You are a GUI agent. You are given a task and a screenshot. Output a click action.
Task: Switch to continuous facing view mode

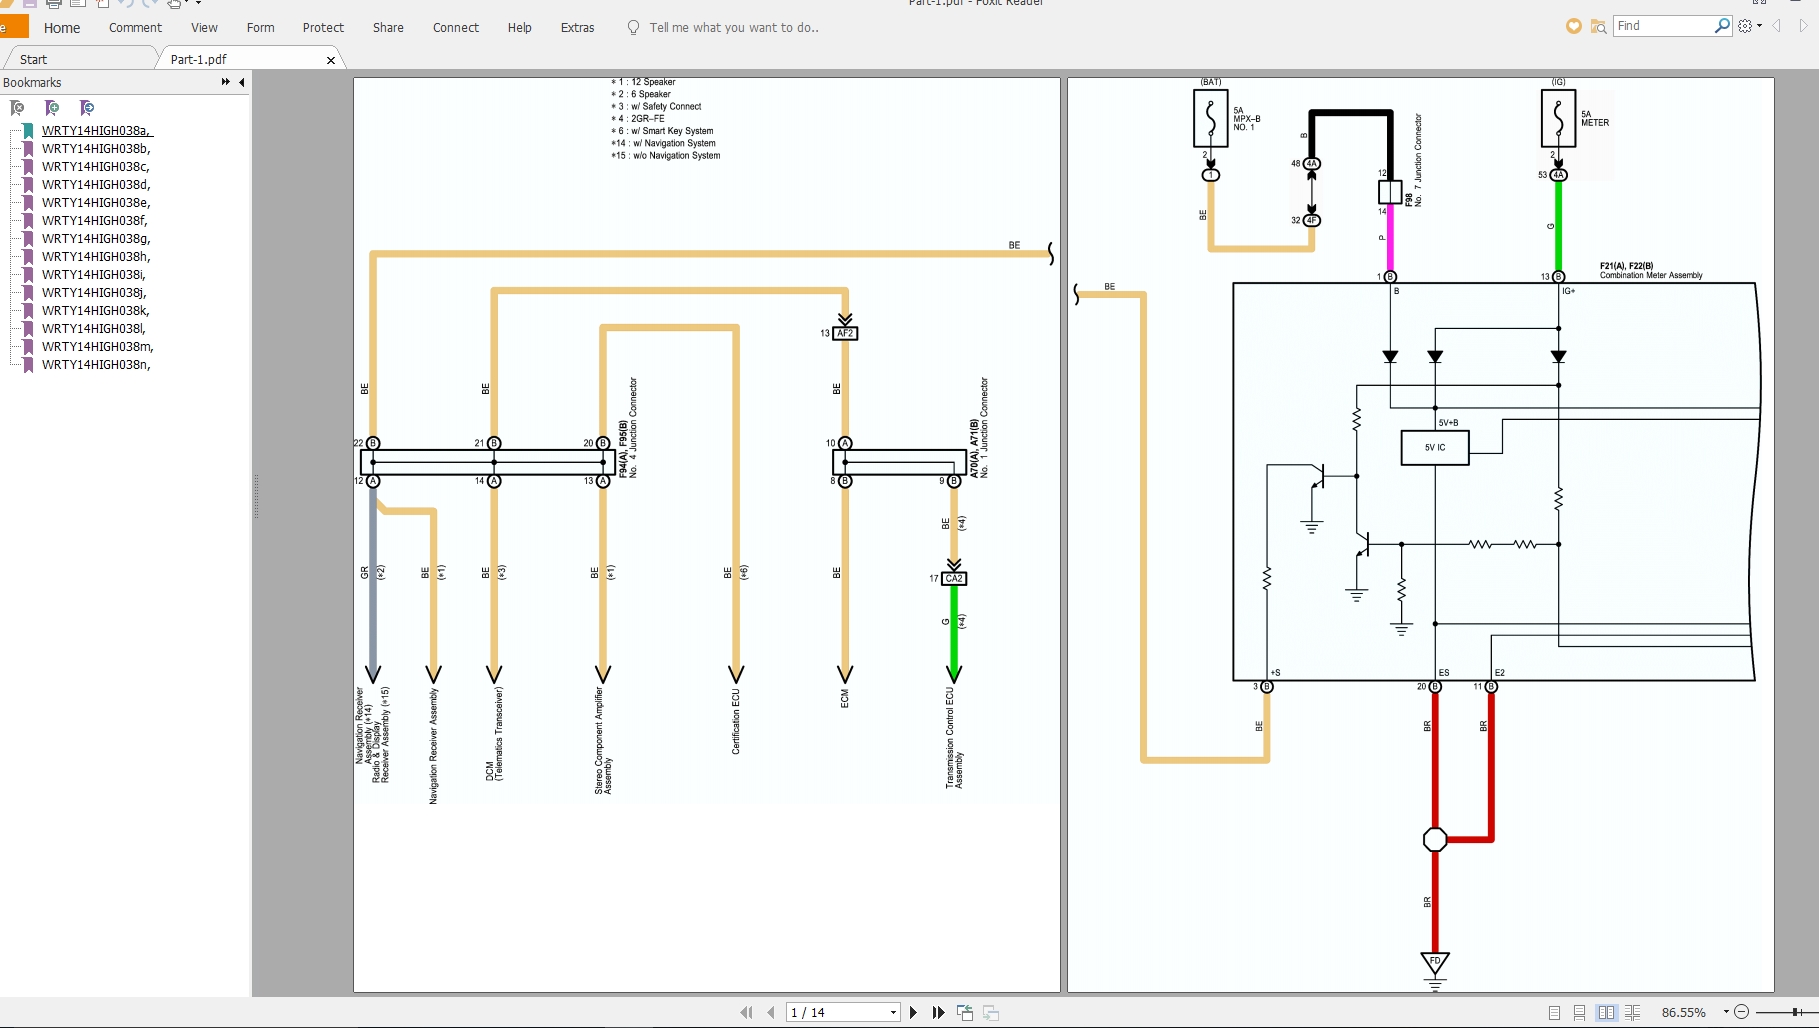tap(1632, 1013)
